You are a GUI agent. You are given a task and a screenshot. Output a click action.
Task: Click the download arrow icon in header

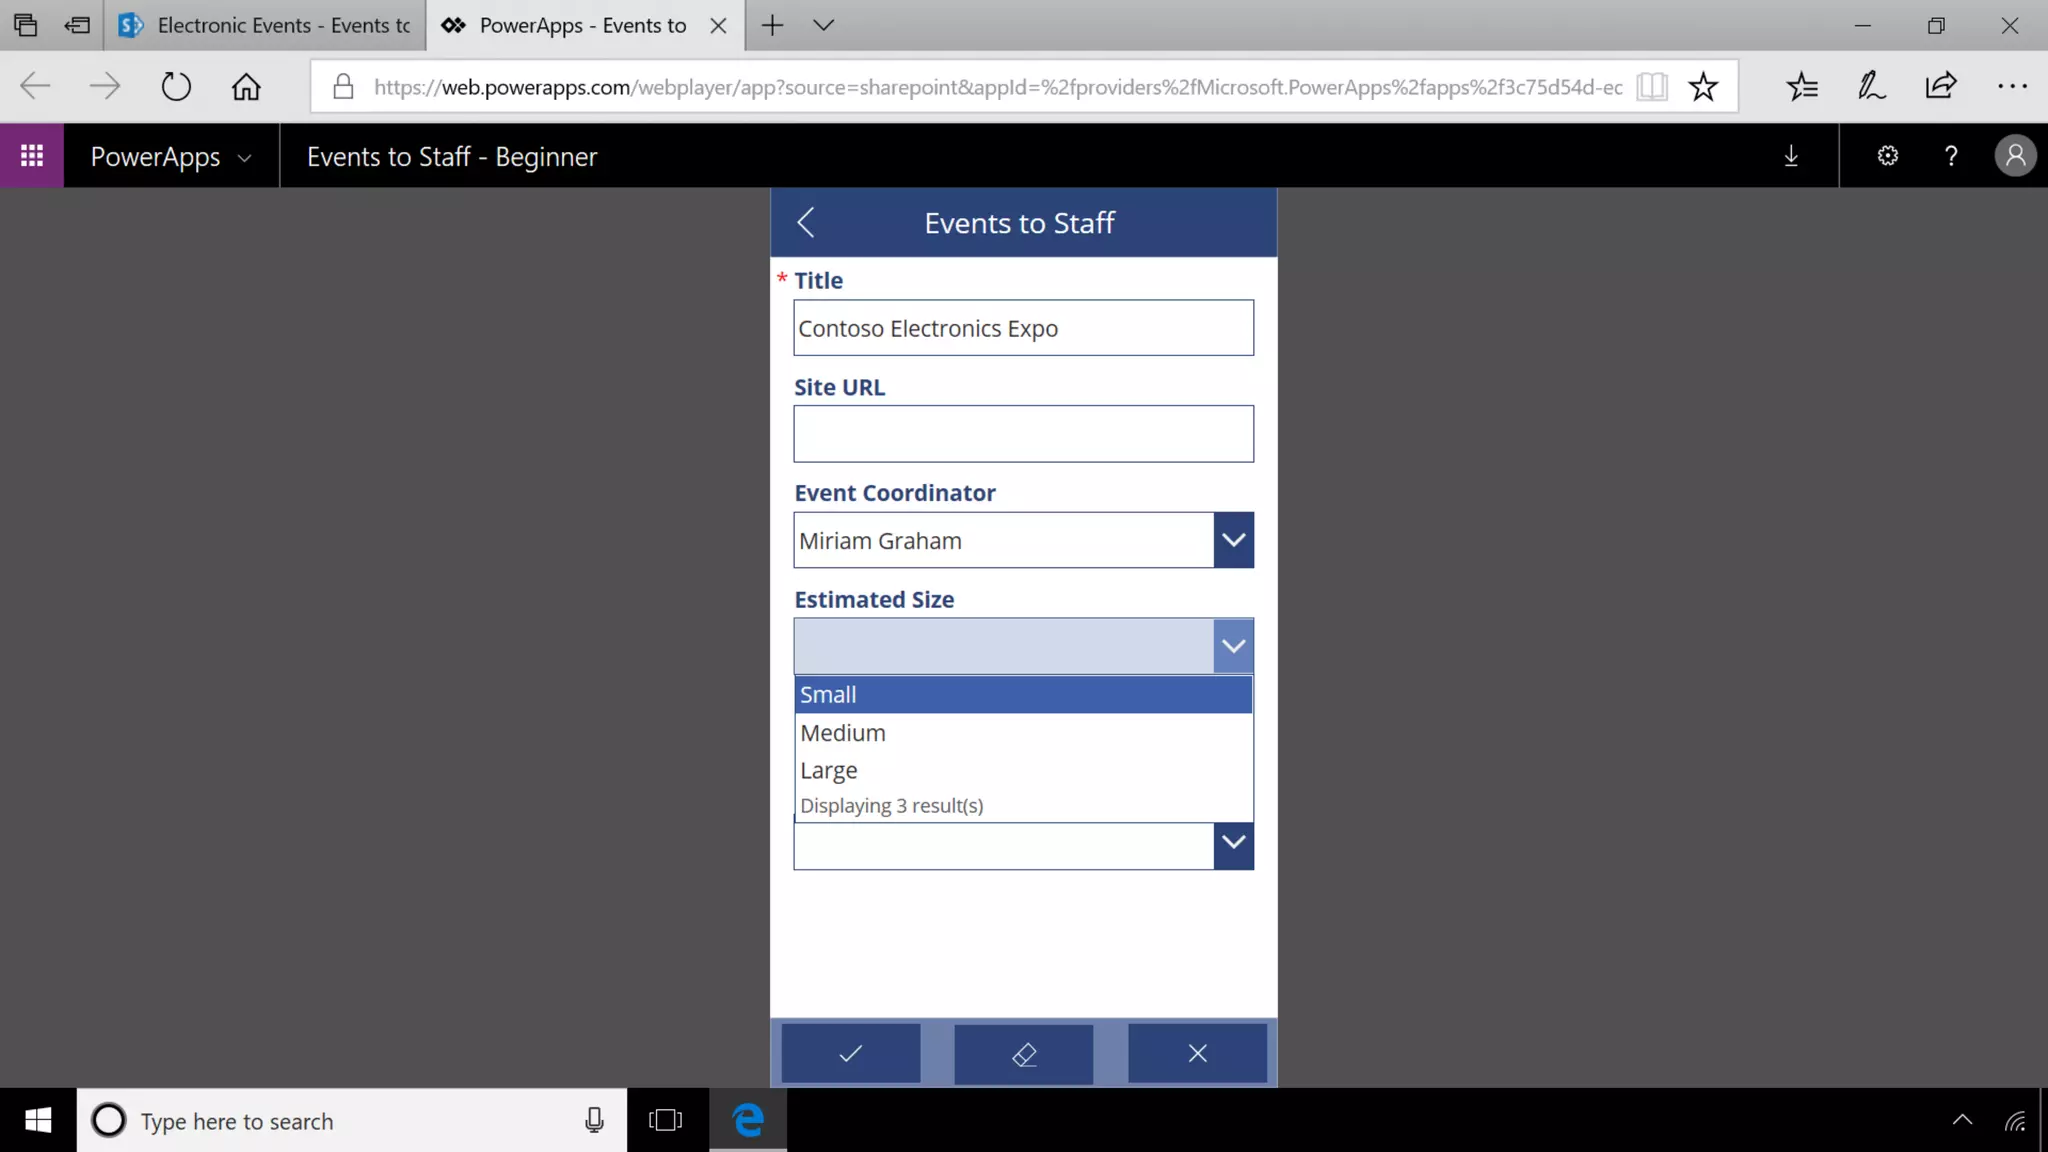[1791, 156]
